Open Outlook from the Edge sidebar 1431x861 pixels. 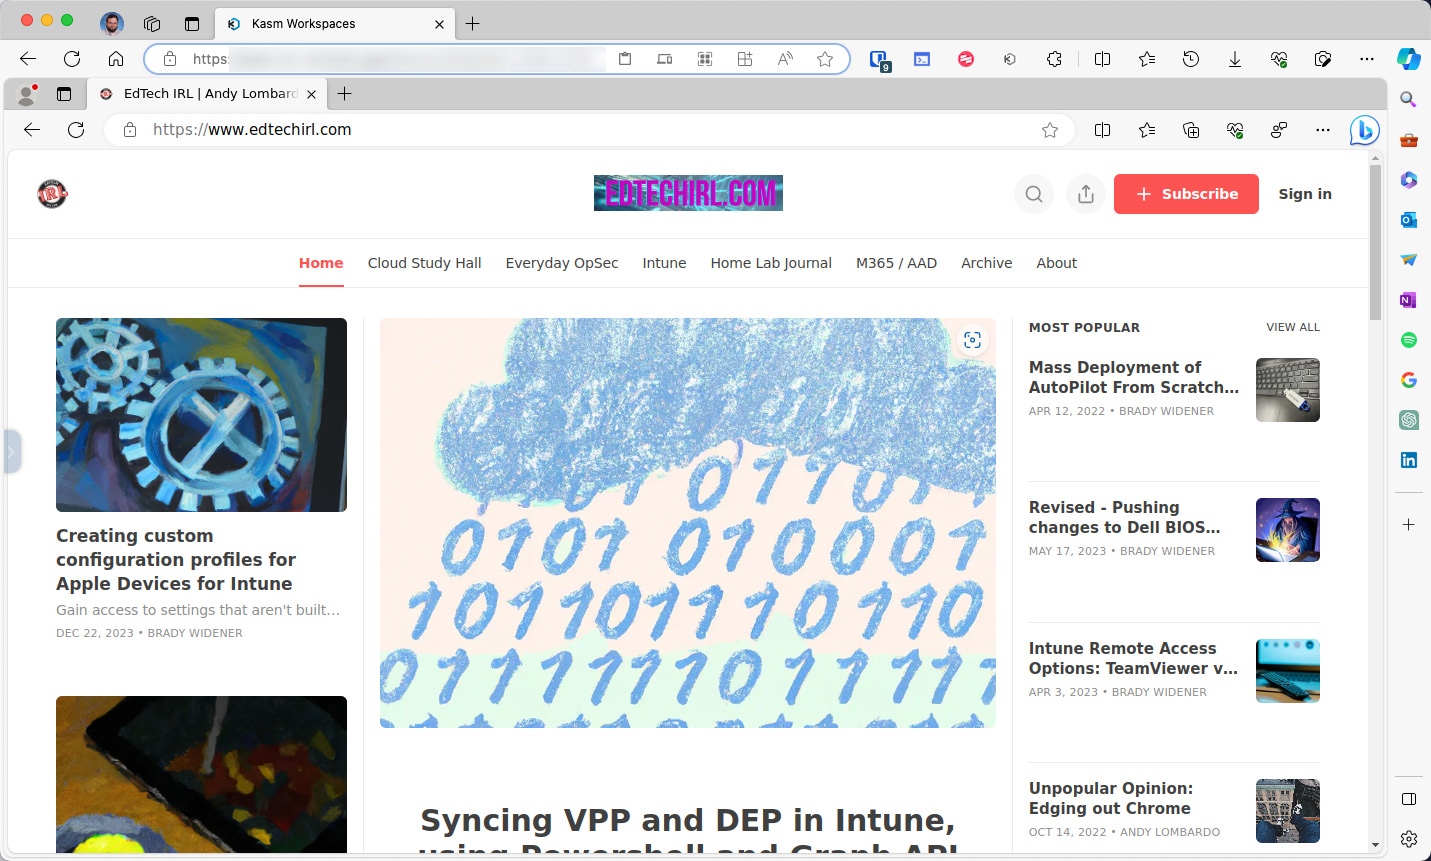pos(1409,219)
